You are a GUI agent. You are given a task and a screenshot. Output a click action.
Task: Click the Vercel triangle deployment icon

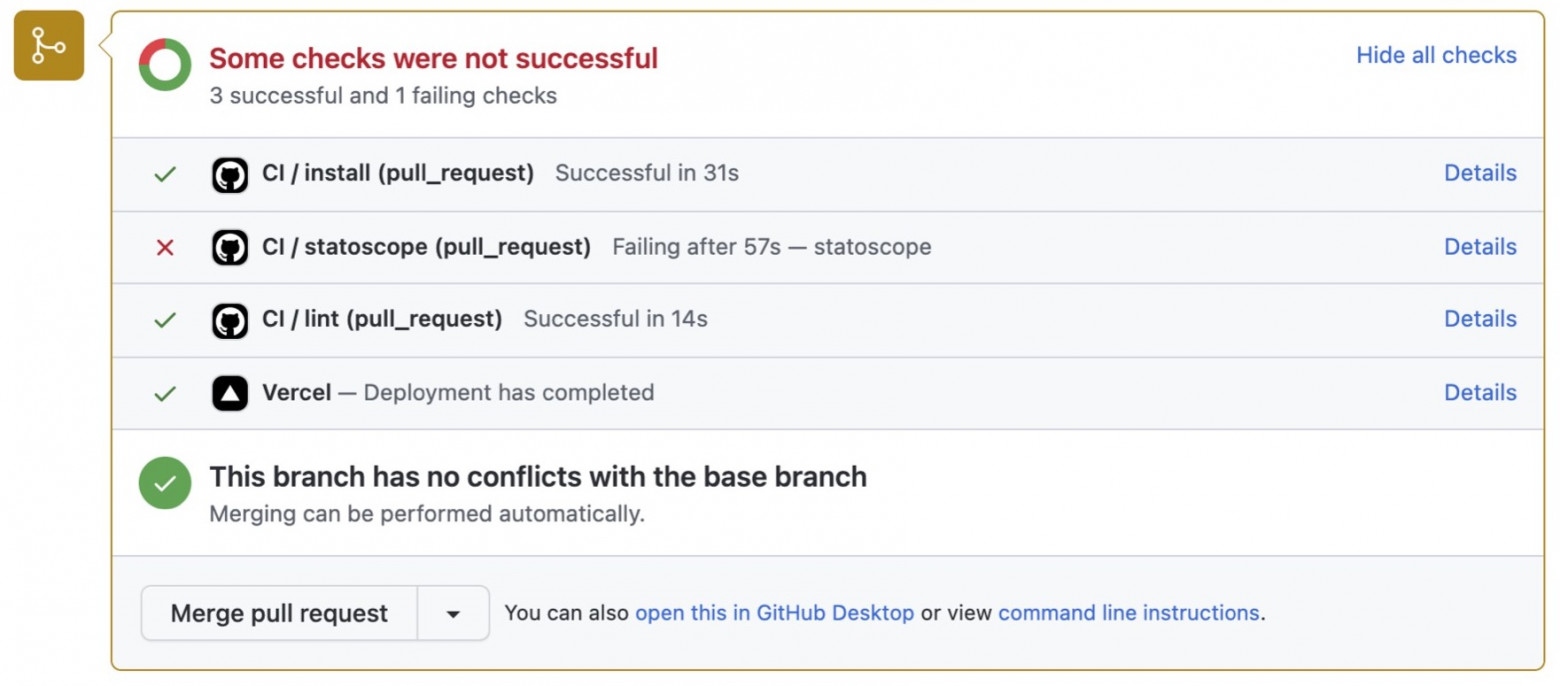[230, 392]
